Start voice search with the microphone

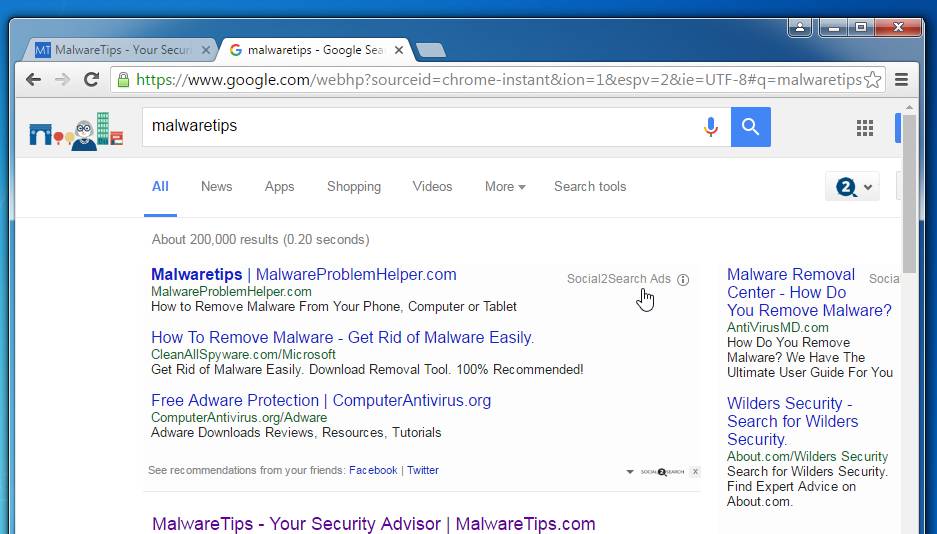[x=711, y=127]
